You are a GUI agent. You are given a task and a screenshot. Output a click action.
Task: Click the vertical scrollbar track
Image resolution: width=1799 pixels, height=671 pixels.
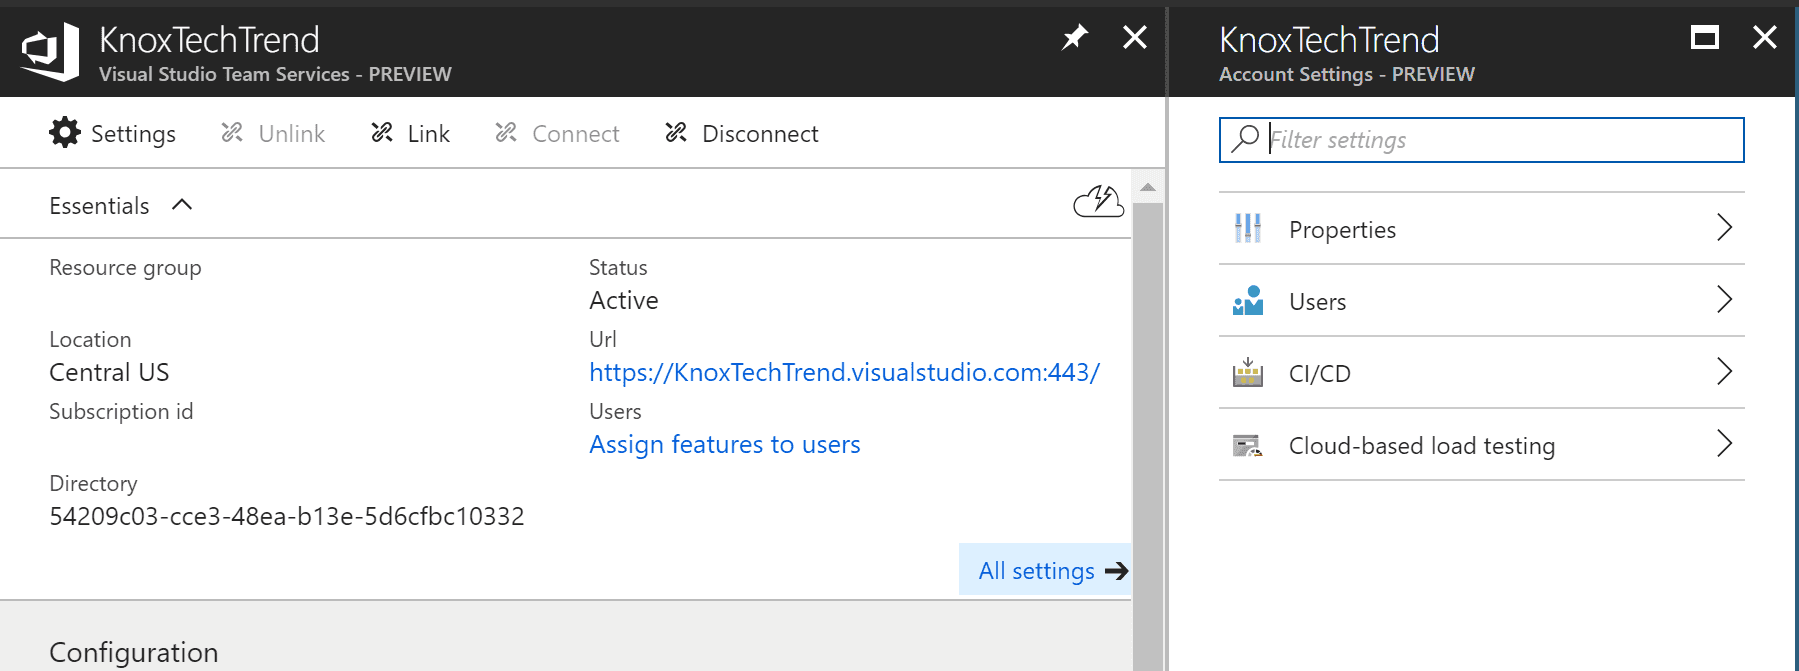(x=1148, y=437)
